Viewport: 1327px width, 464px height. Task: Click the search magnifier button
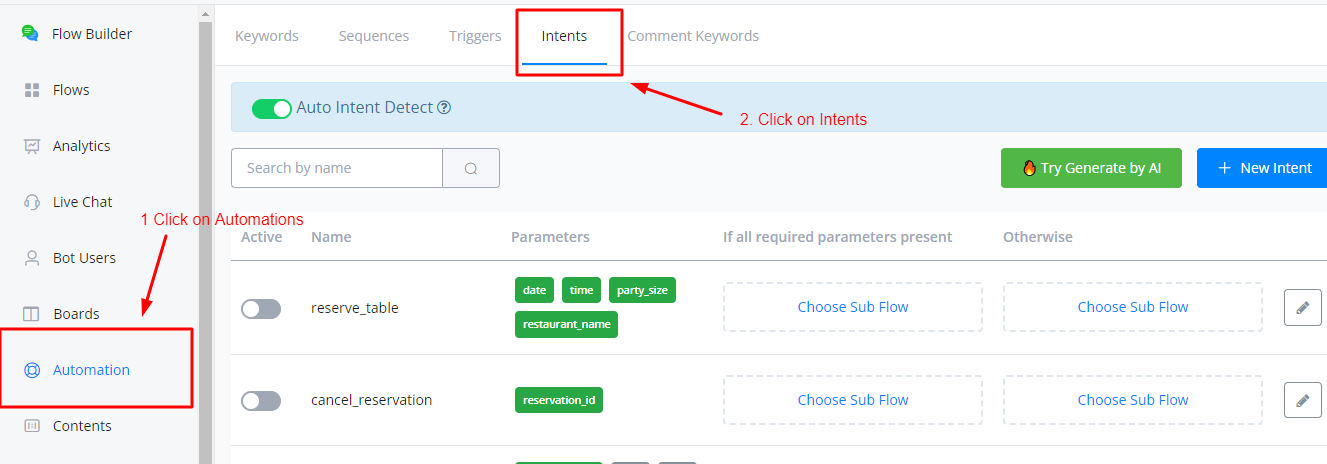(471, 168)
